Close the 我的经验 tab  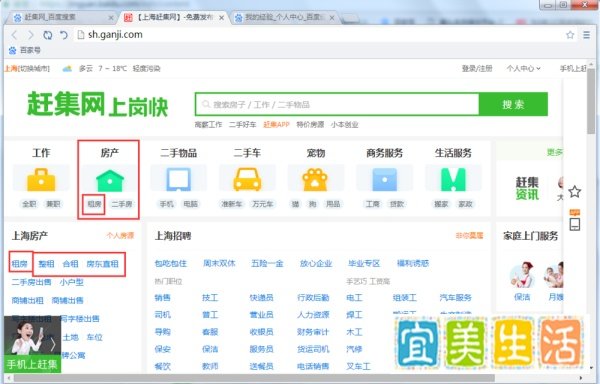point(332,18)
